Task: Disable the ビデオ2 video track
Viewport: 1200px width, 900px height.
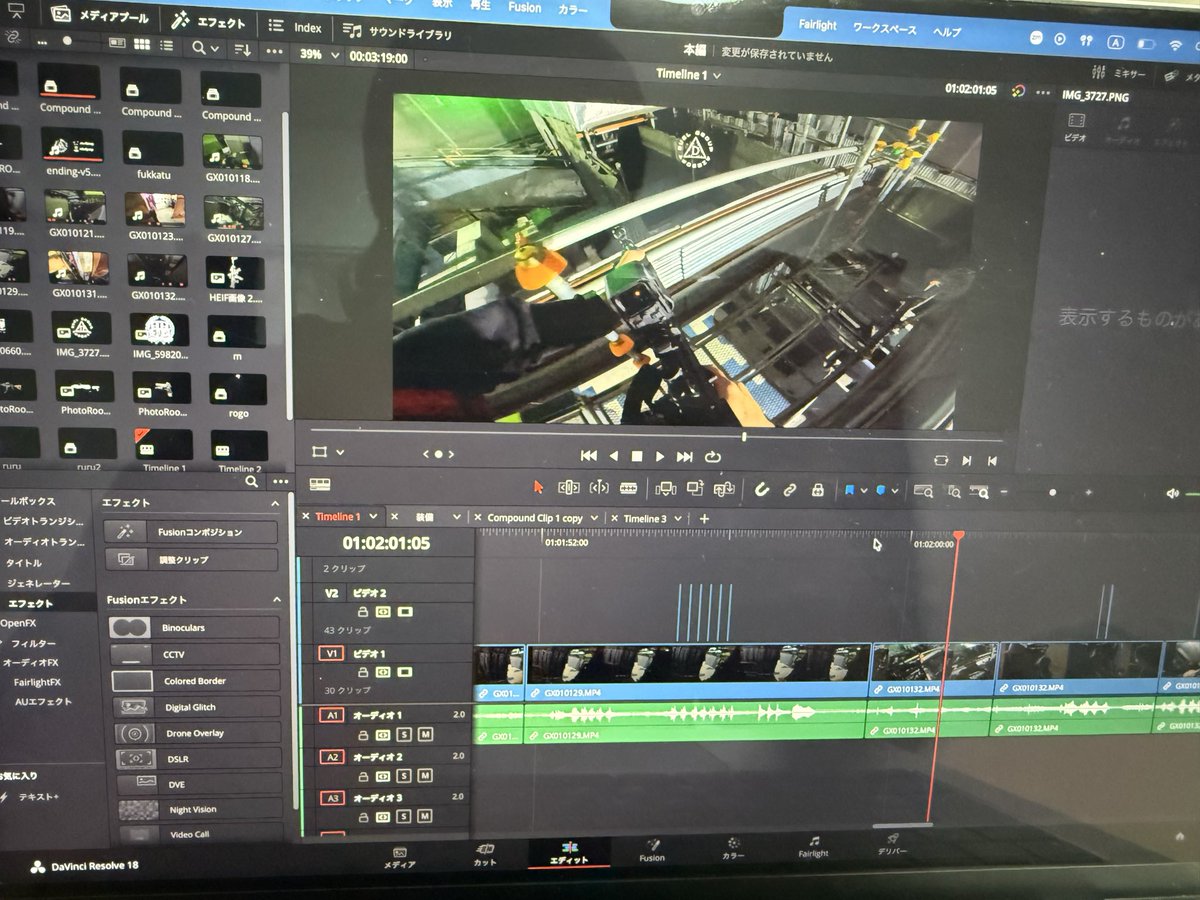Action: point(404,611)
